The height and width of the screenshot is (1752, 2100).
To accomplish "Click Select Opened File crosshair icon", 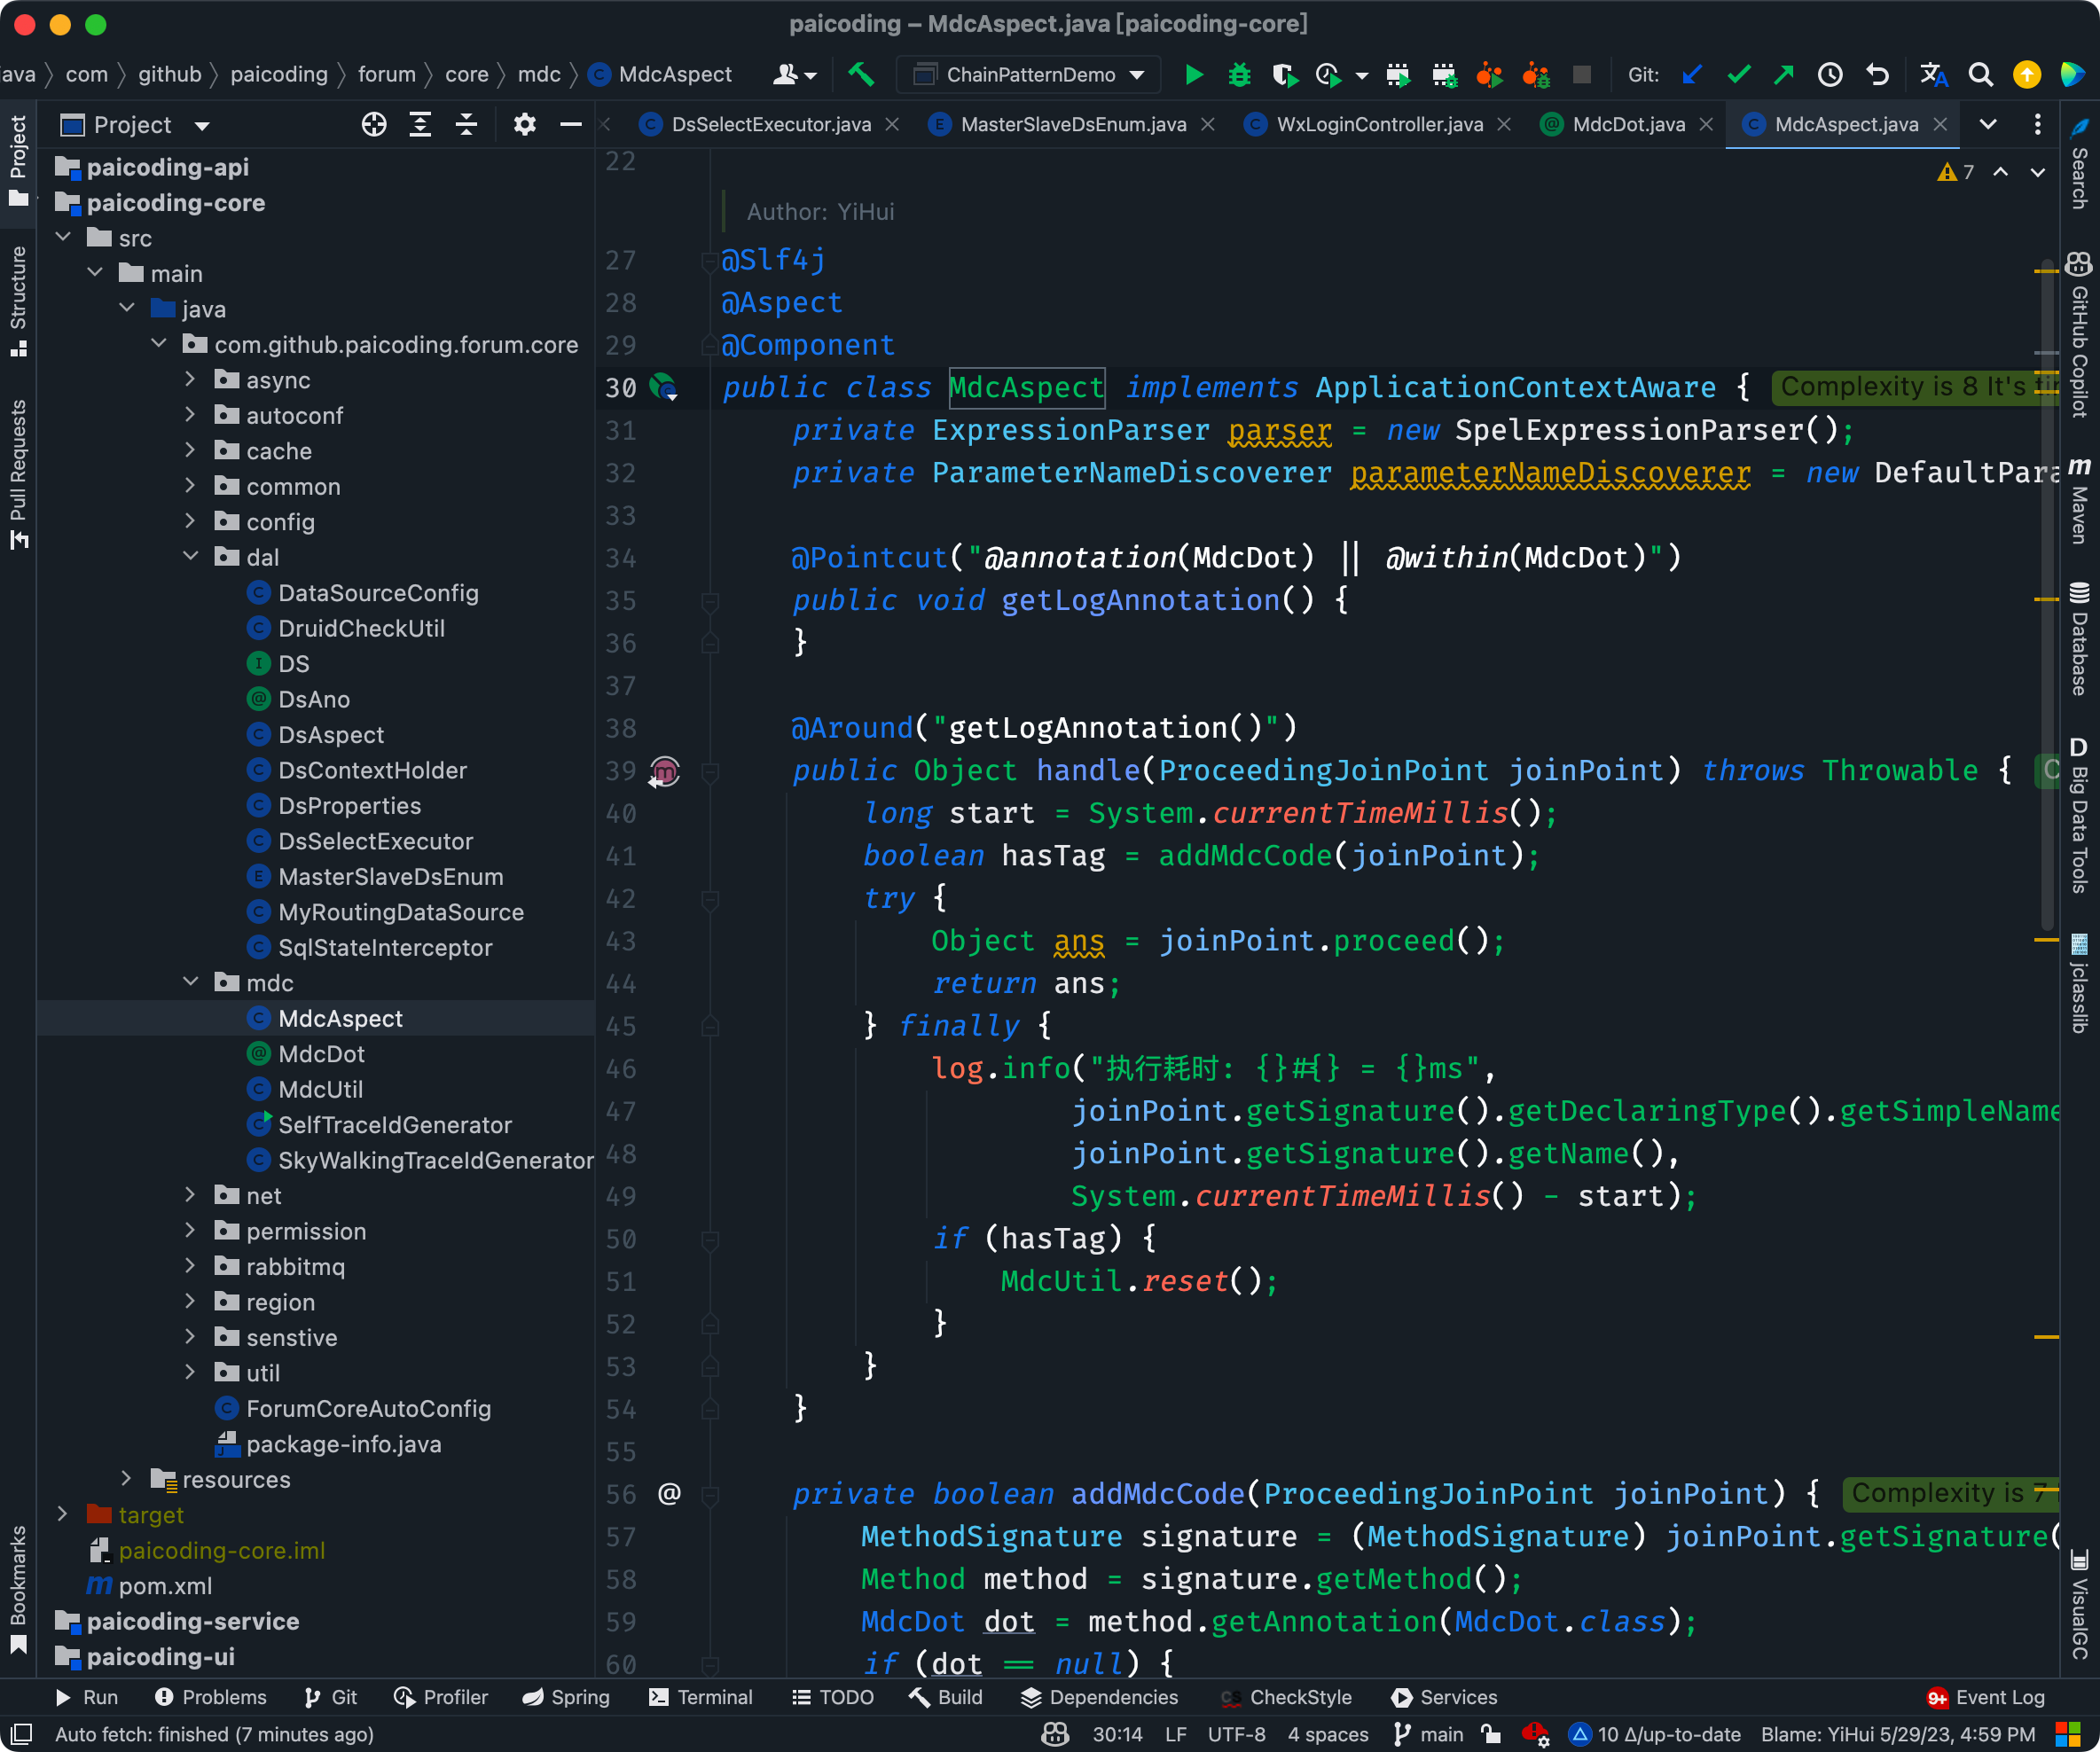I will [x=374, y=125].
